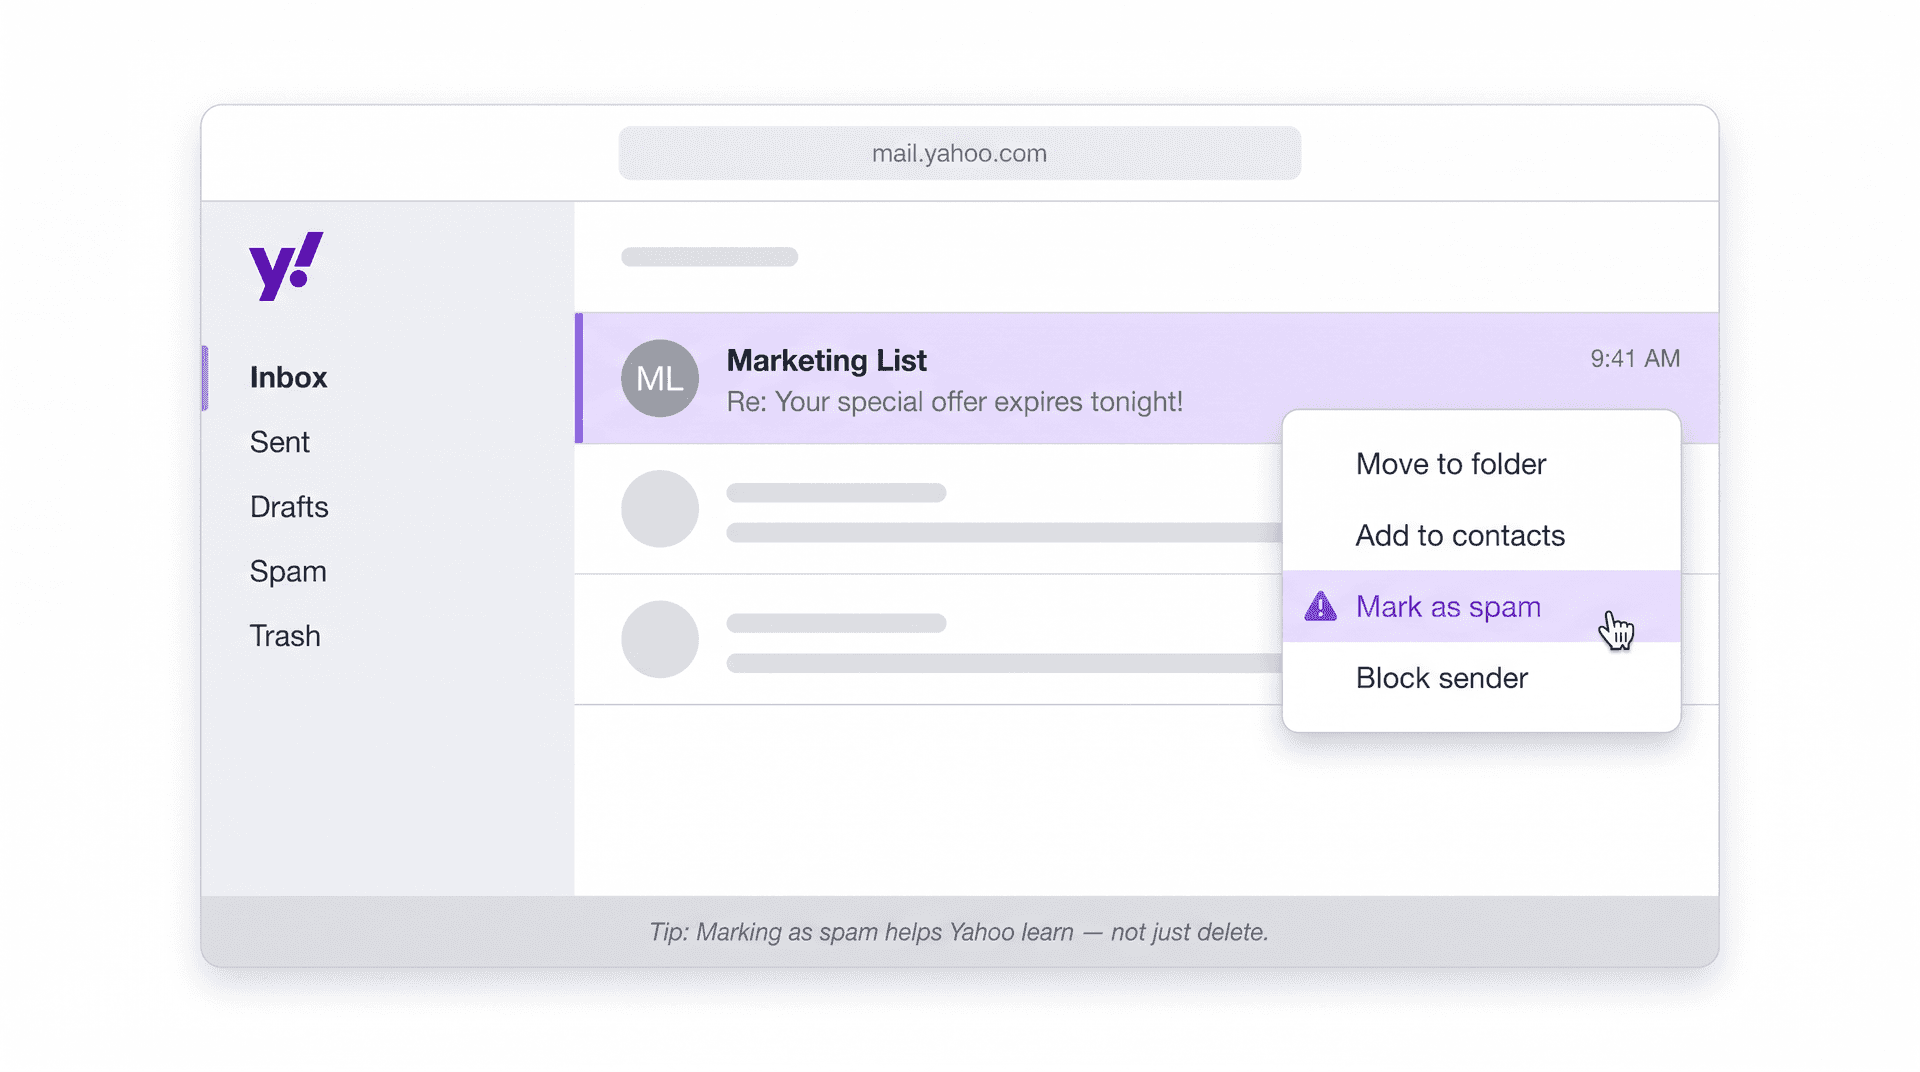Click the spam warning triangle icon

[1319, 606]
